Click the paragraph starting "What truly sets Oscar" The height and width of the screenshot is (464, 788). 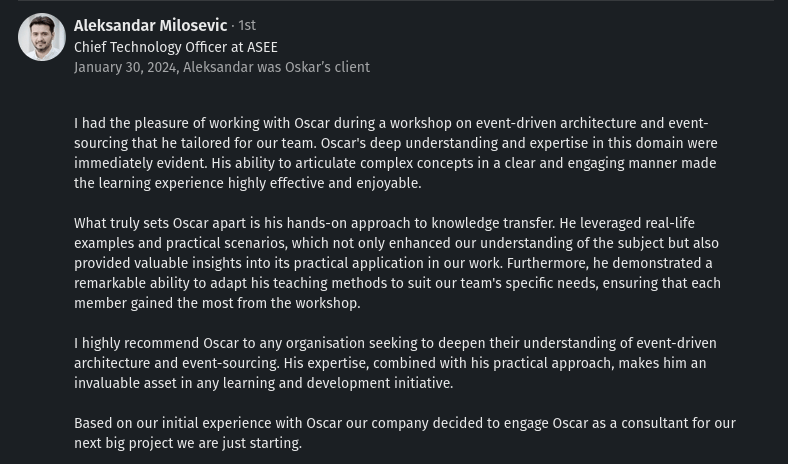click(398, 263)
